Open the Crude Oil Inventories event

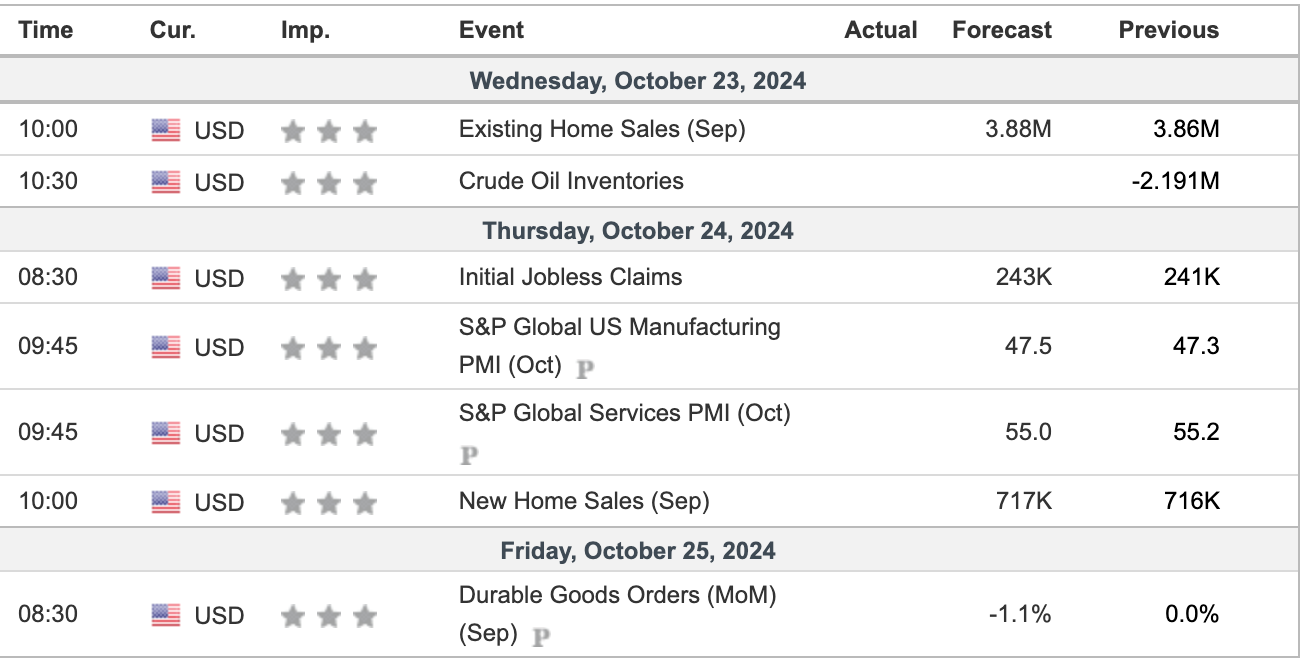pos(571,181)
